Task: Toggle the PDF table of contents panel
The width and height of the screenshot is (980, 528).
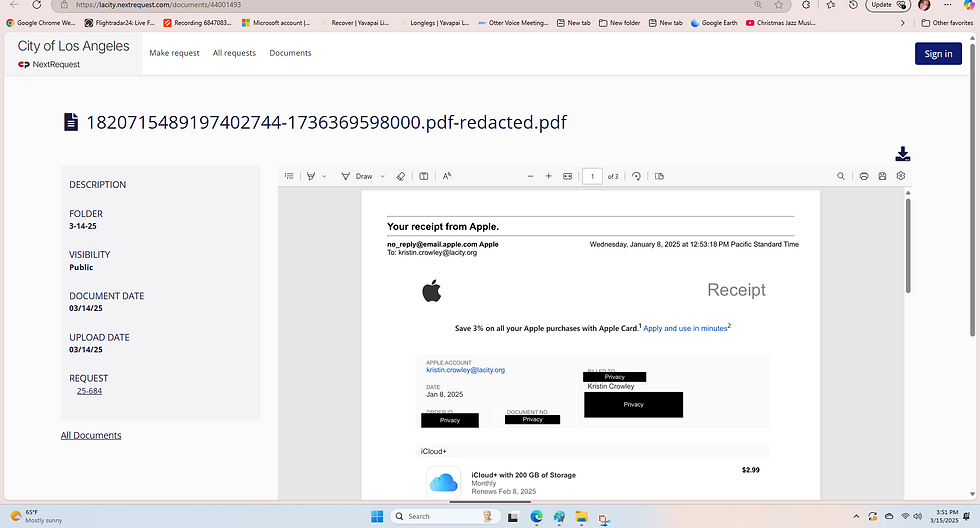Action: coord(289,176)
